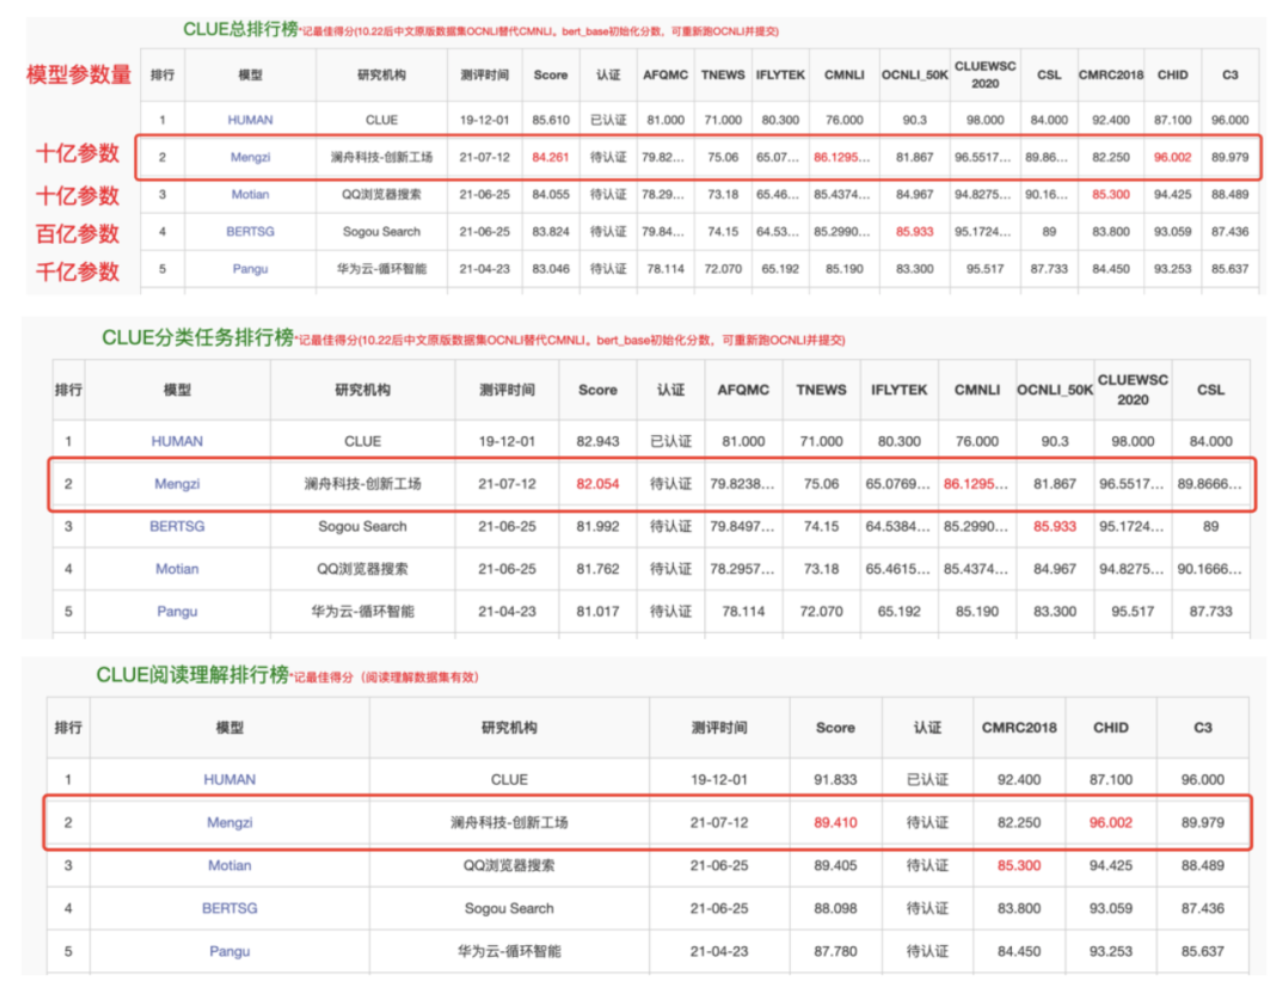Click HUMAN link in CLUE分类任务排行榜

coord(177,441)
